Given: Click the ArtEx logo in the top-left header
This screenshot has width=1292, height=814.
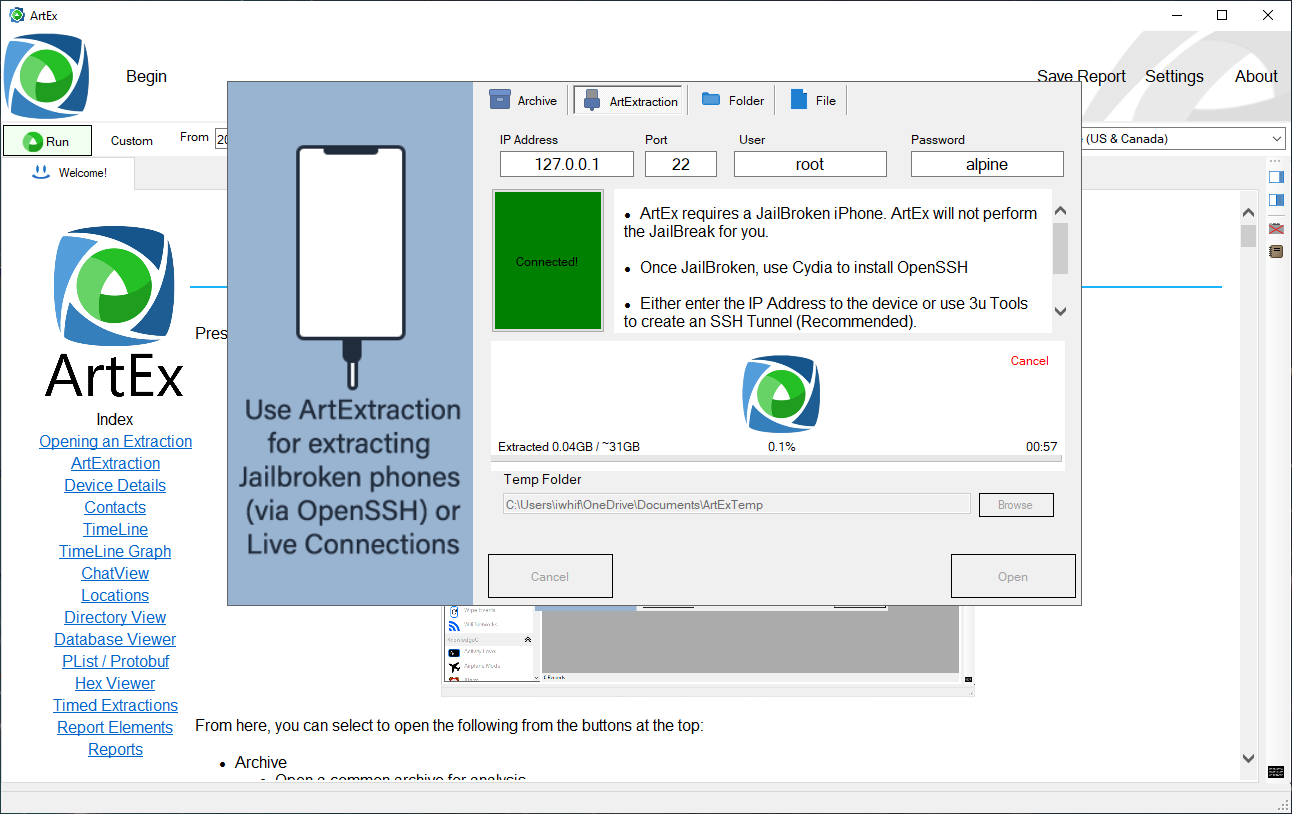Looking at the screenshot, I should [x=46, y=76].
